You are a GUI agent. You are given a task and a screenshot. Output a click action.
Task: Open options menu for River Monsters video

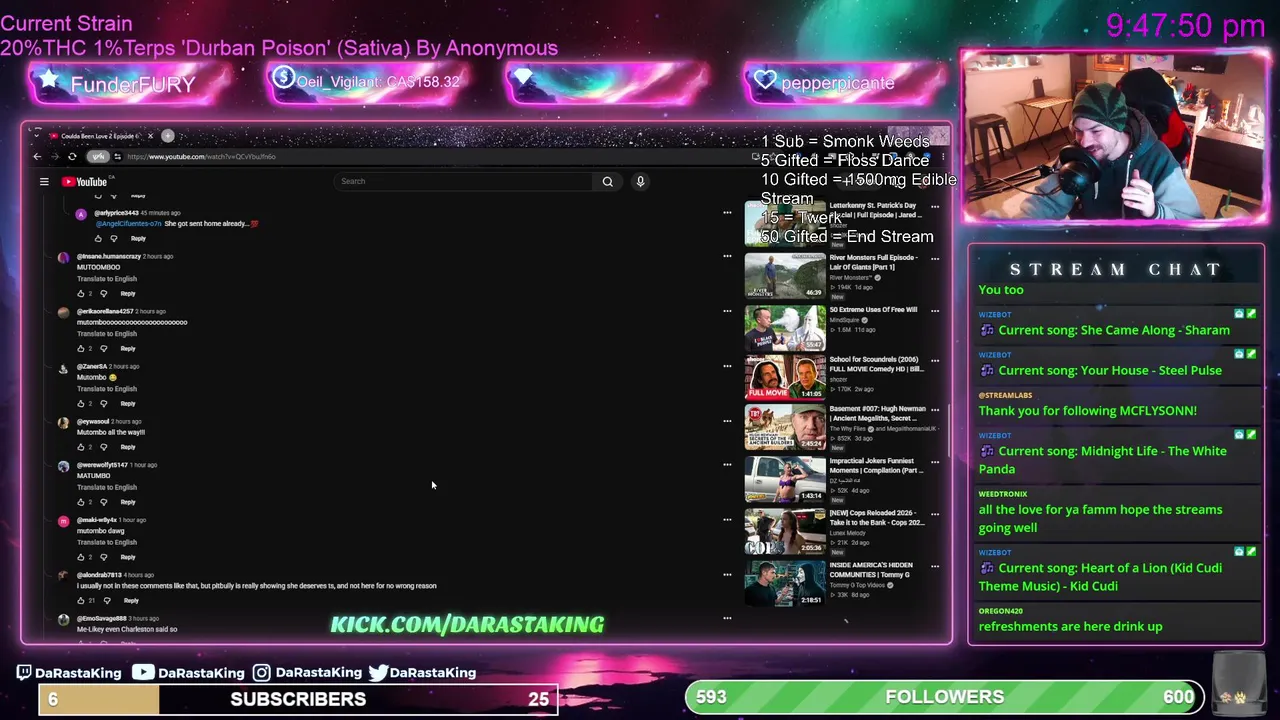click(x=935, y=259)
